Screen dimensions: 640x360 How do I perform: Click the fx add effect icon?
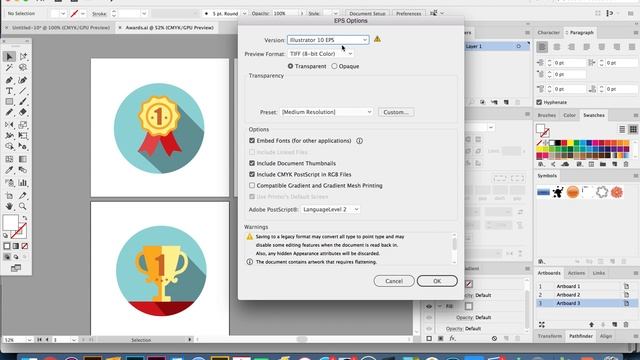coord(452,338)
